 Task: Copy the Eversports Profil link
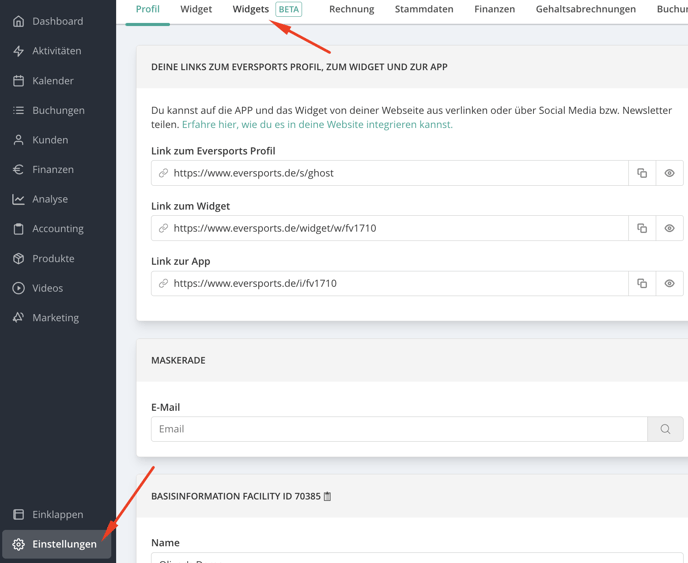pos(642,173)
